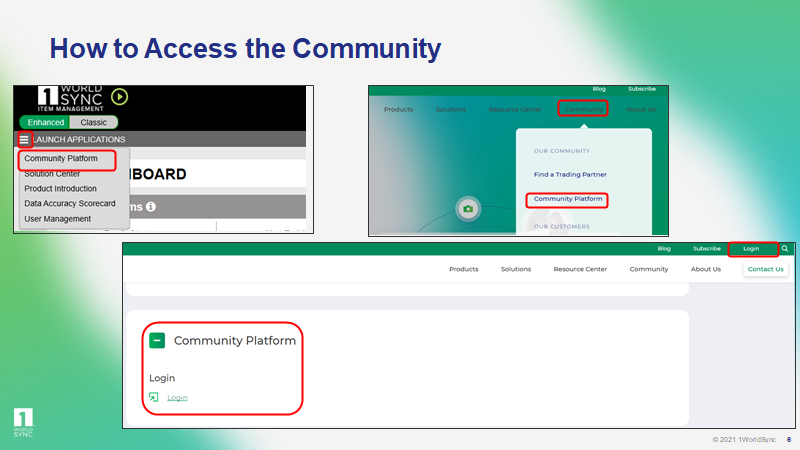Click Products in the upper website navigation
Image resolution: width=800 pixels, height=450 pixels.
[x=398, y=109]
